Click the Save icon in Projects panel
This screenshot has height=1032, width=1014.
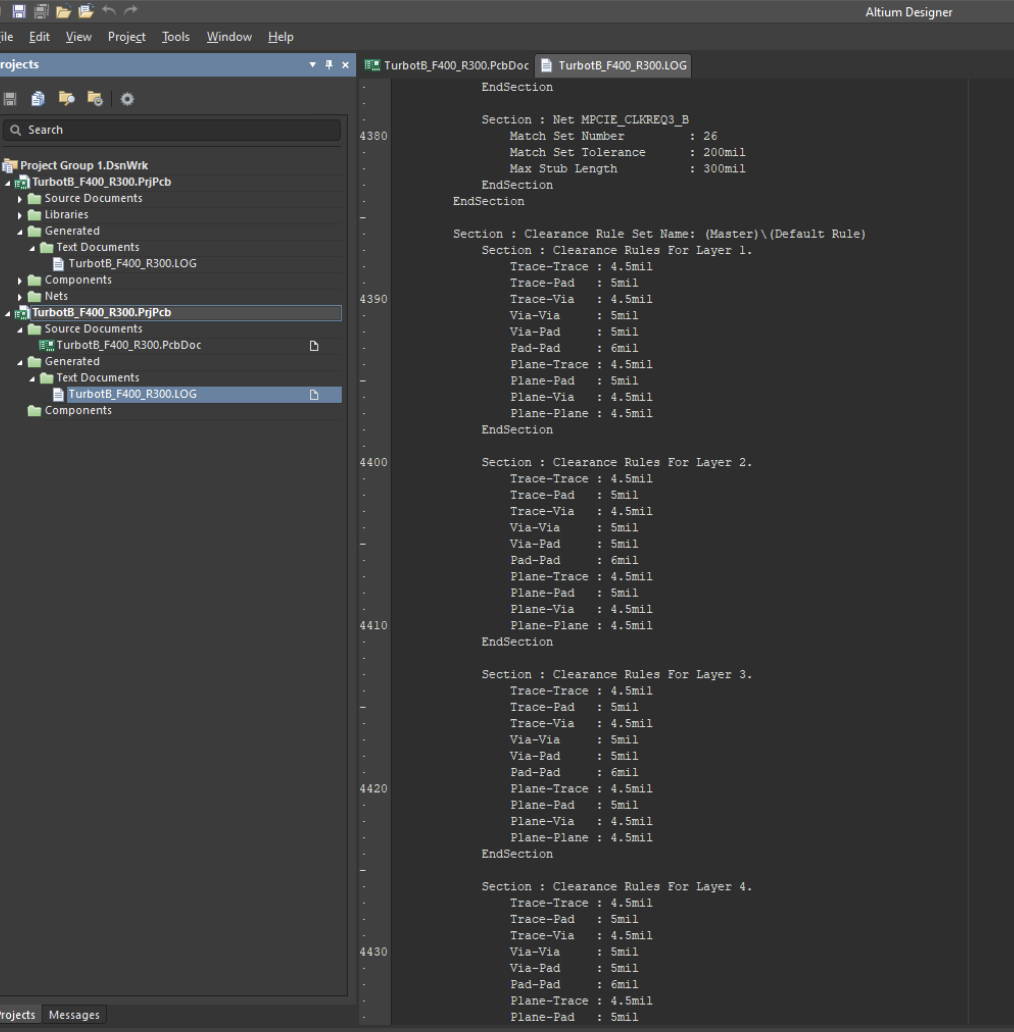point(10,98)
